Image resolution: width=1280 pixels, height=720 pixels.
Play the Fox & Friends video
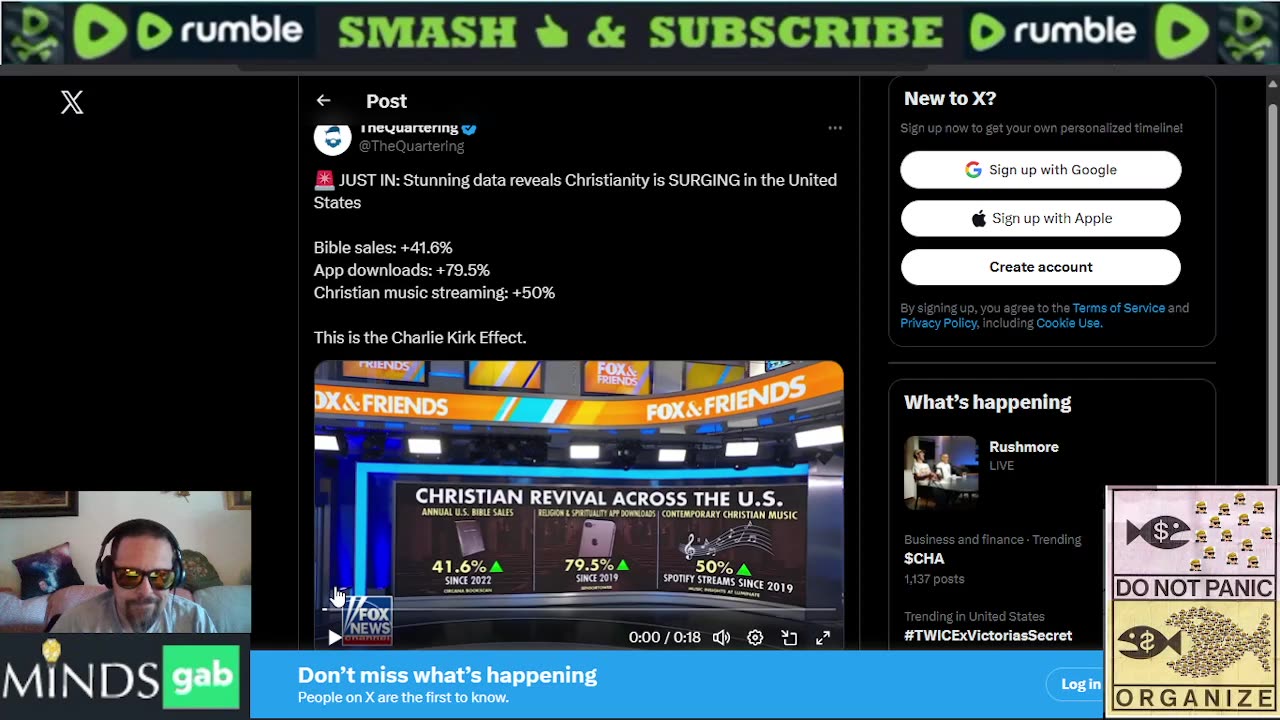coord(334,637)
